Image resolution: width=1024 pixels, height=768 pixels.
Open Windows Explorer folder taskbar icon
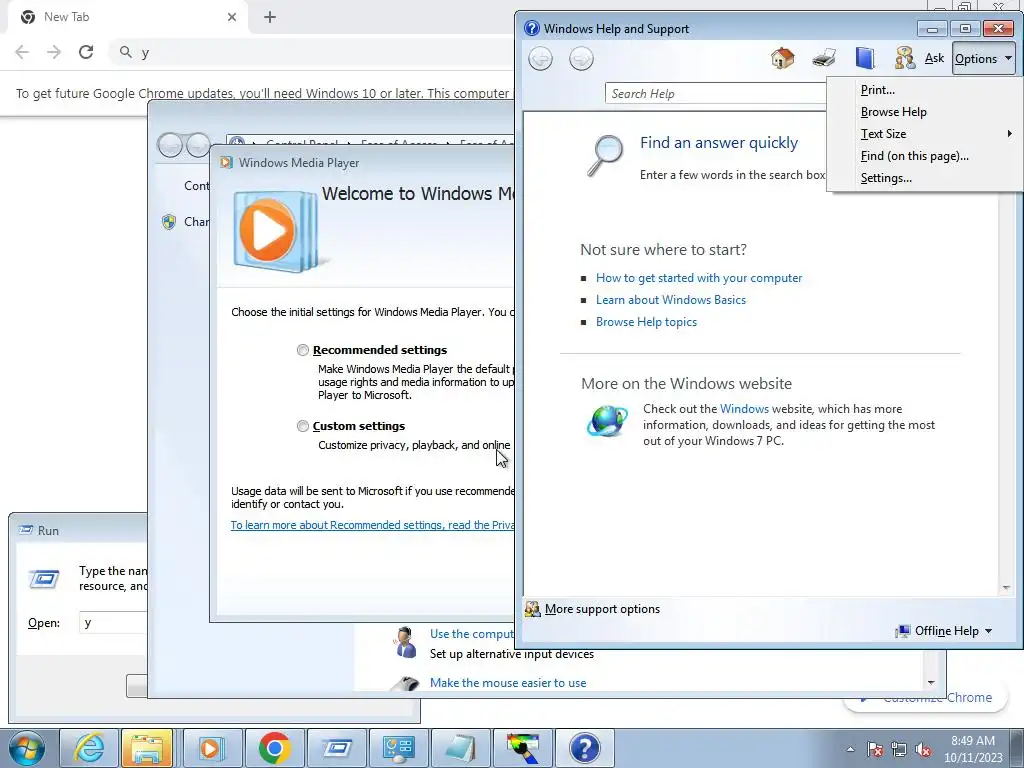pyautogui.click(x=147, y=748)
